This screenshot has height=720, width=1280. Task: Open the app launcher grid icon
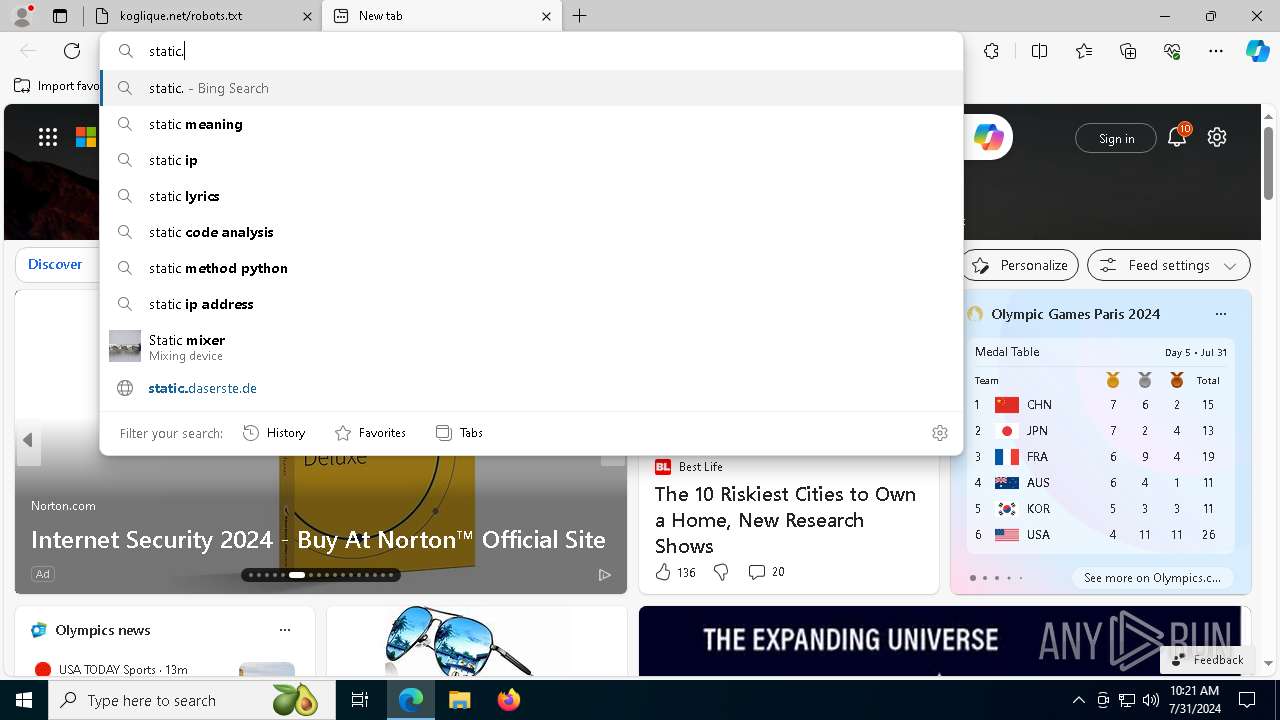(x=48, y=137)
